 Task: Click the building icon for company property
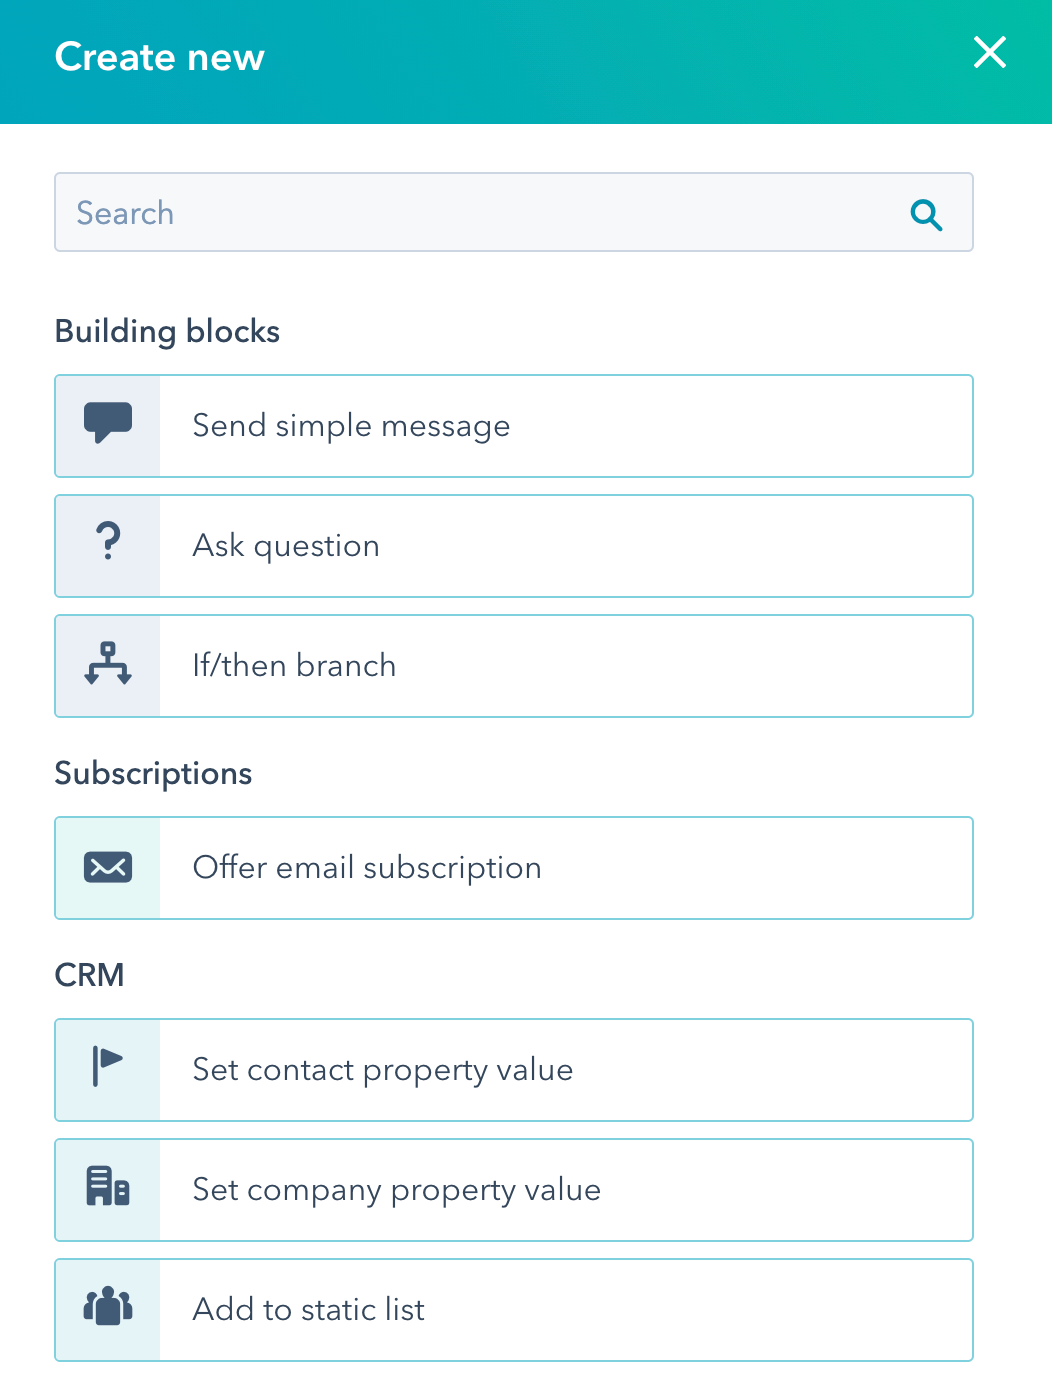(108, 1189)
